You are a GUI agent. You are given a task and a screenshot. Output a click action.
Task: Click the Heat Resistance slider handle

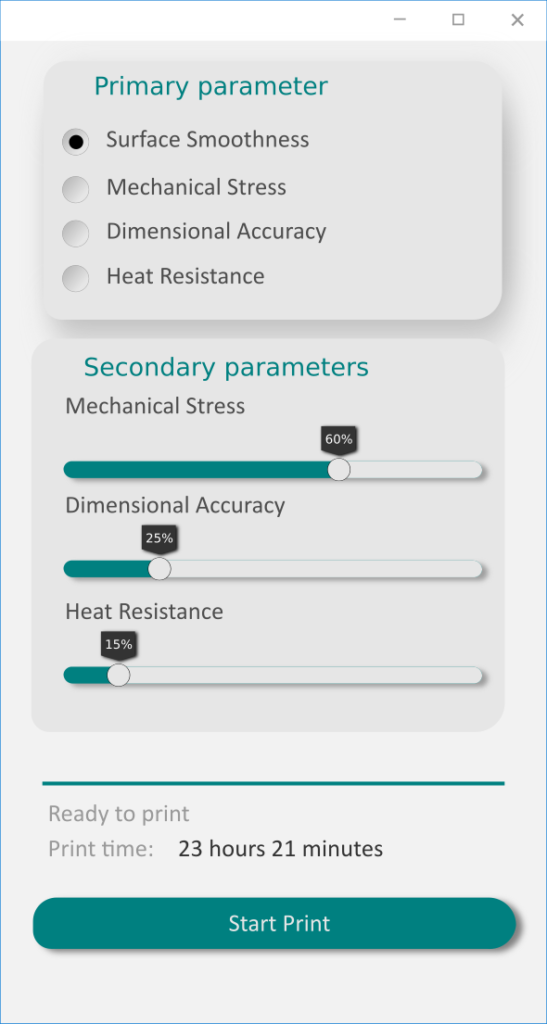[118, 675]
